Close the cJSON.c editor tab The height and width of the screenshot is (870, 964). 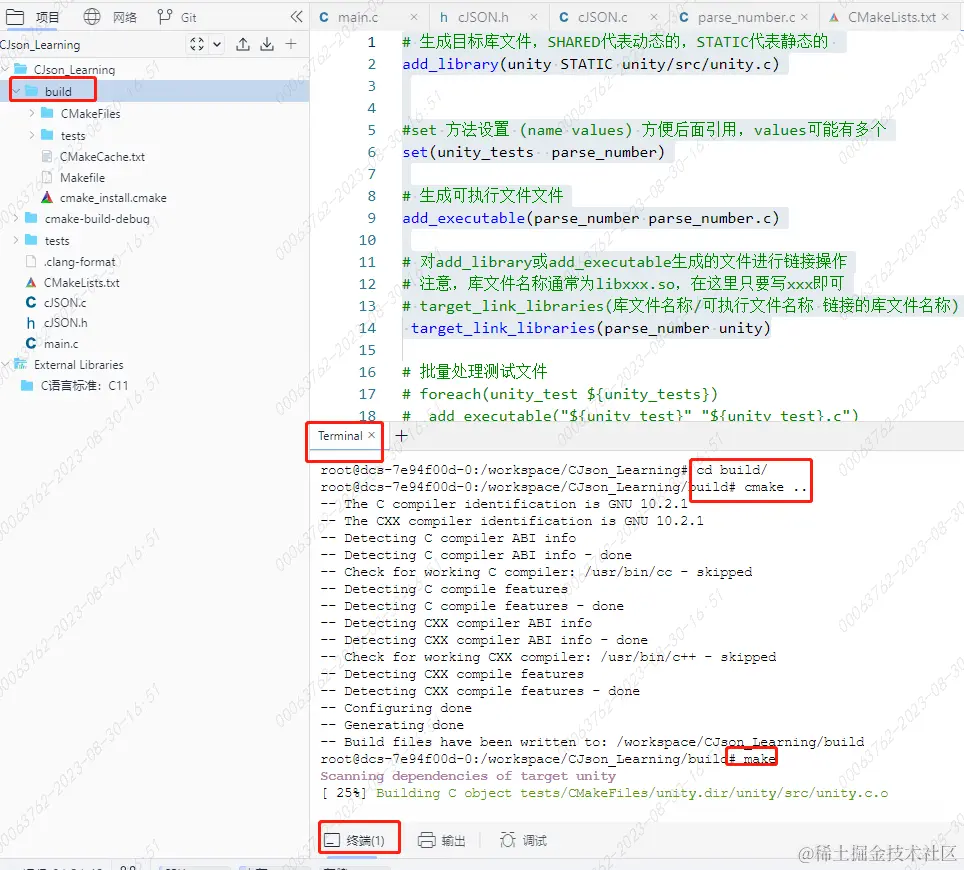[654, 17]
